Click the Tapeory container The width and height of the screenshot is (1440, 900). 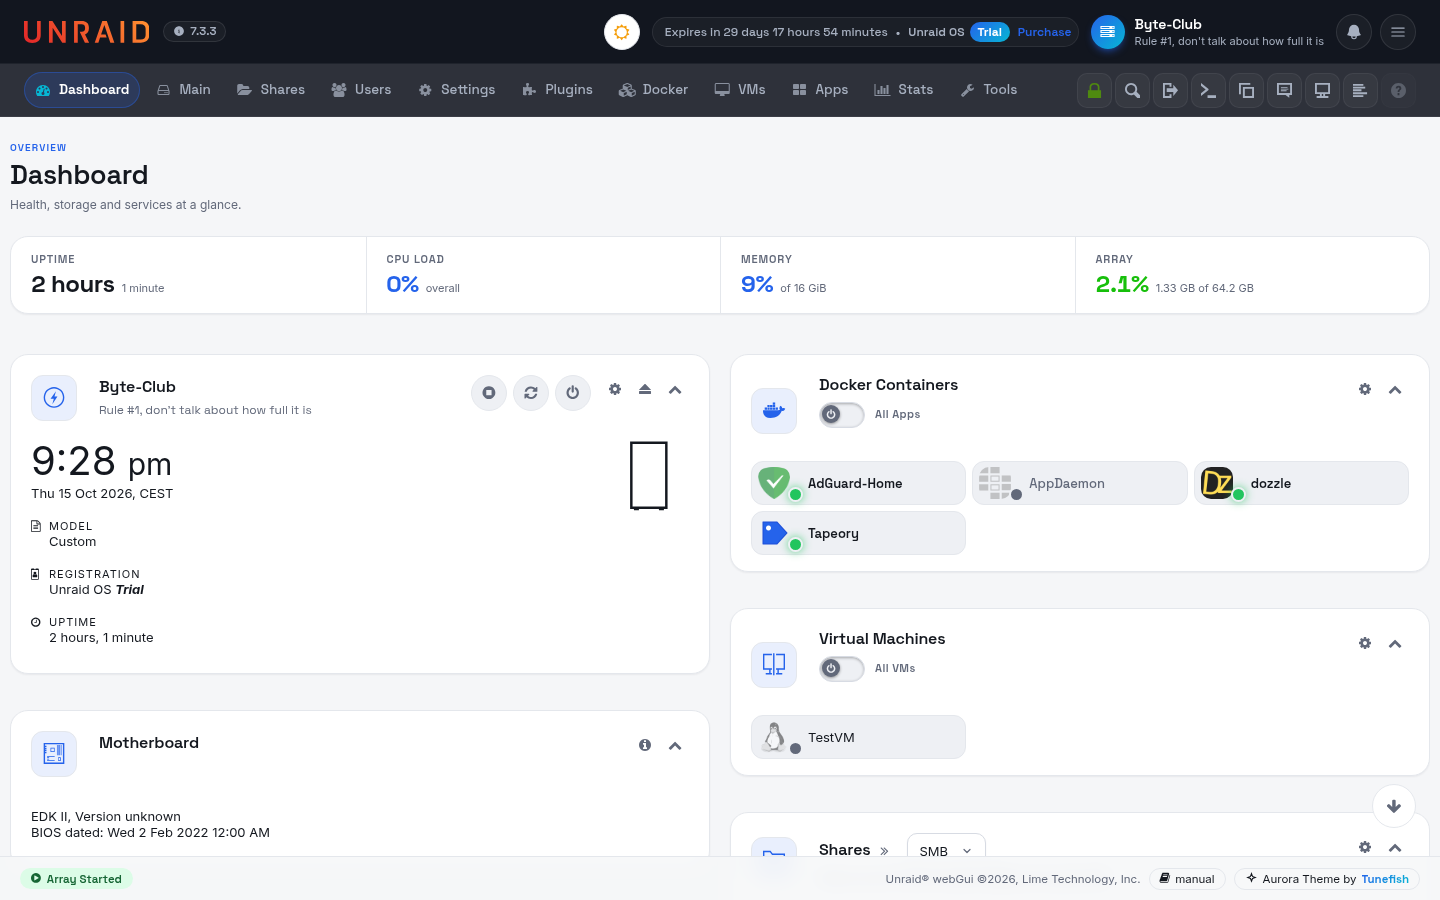pyautogui.click(x=858, y=533)
